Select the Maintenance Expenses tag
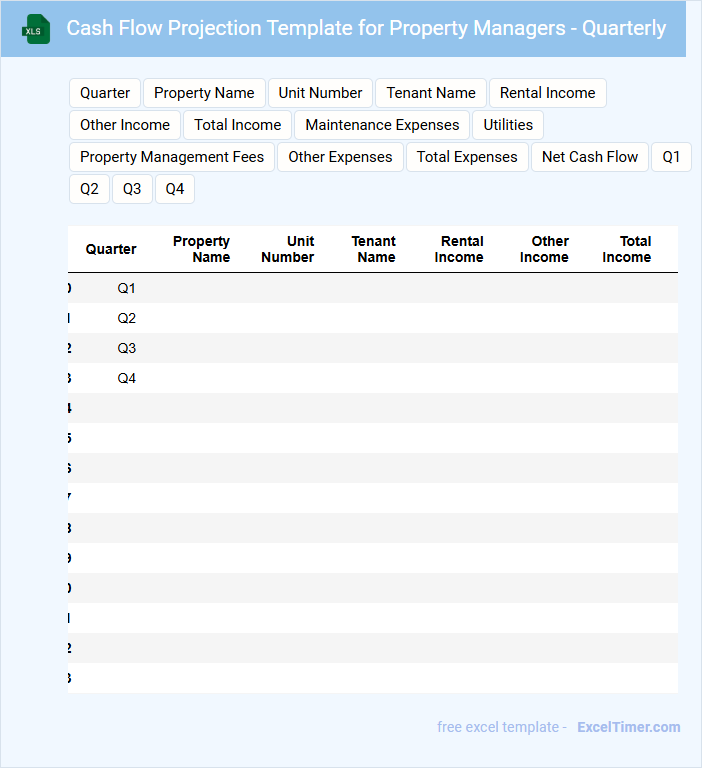 (382, 125)
